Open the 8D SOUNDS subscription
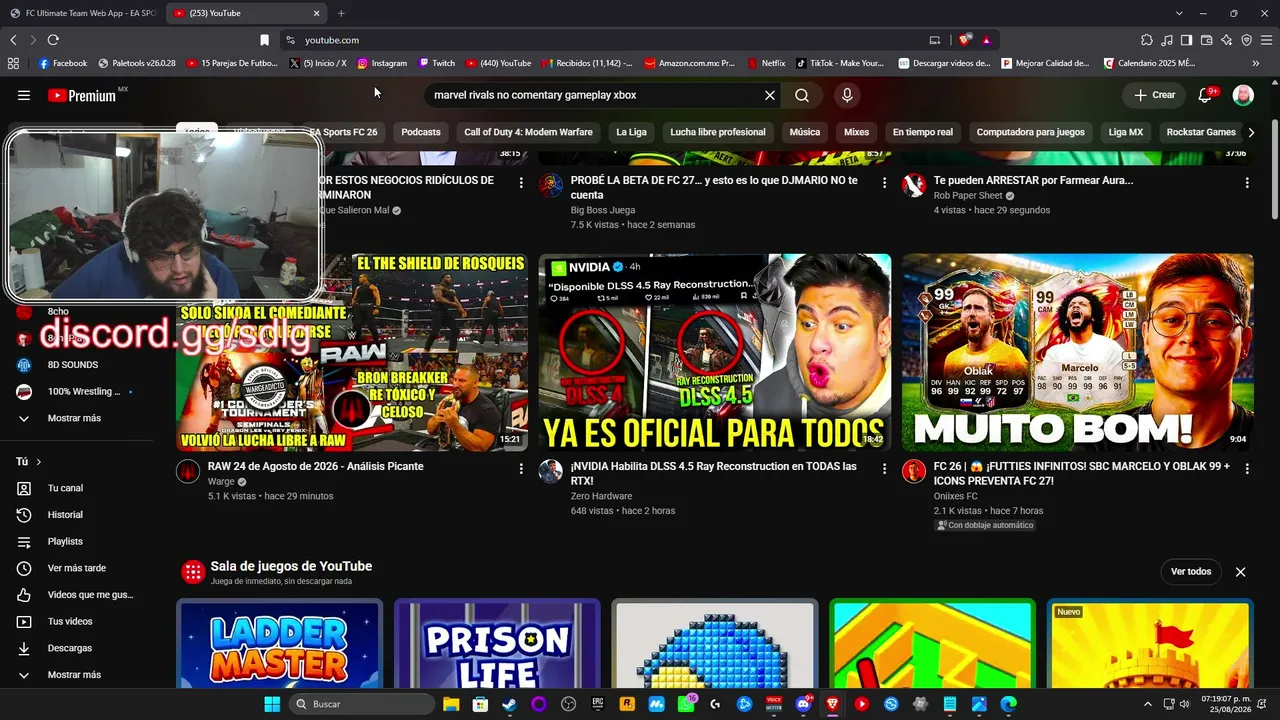1280x720 pixels. click(x=73, y=365)
